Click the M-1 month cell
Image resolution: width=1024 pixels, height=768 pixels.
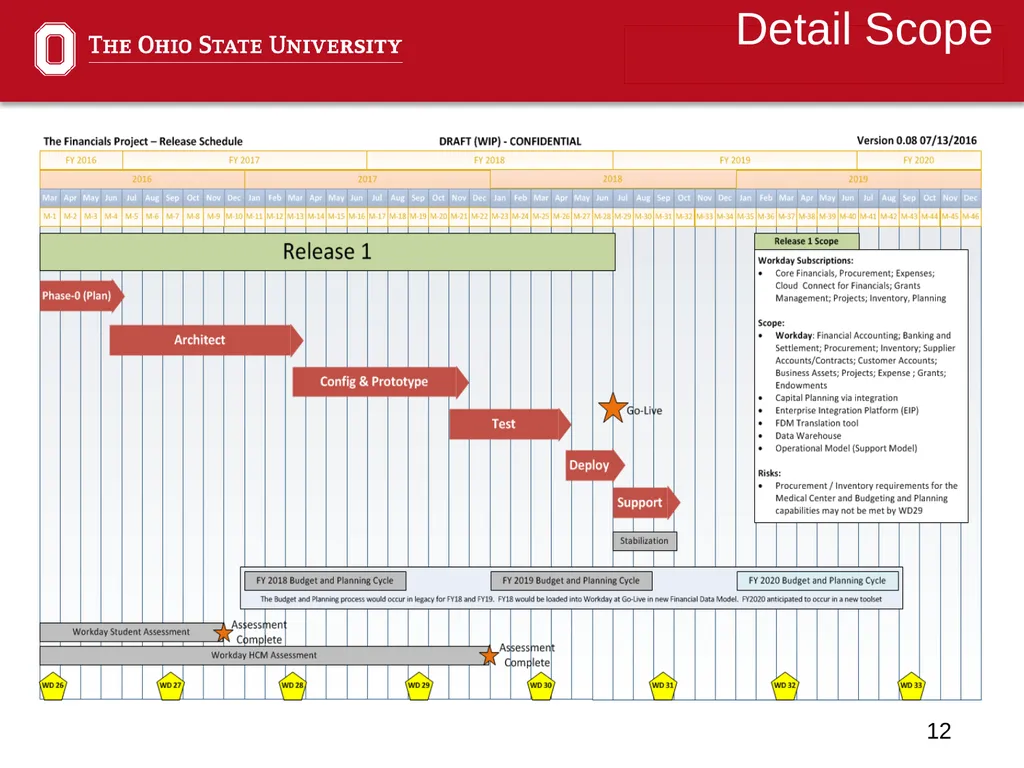click(x=50, y=216)
